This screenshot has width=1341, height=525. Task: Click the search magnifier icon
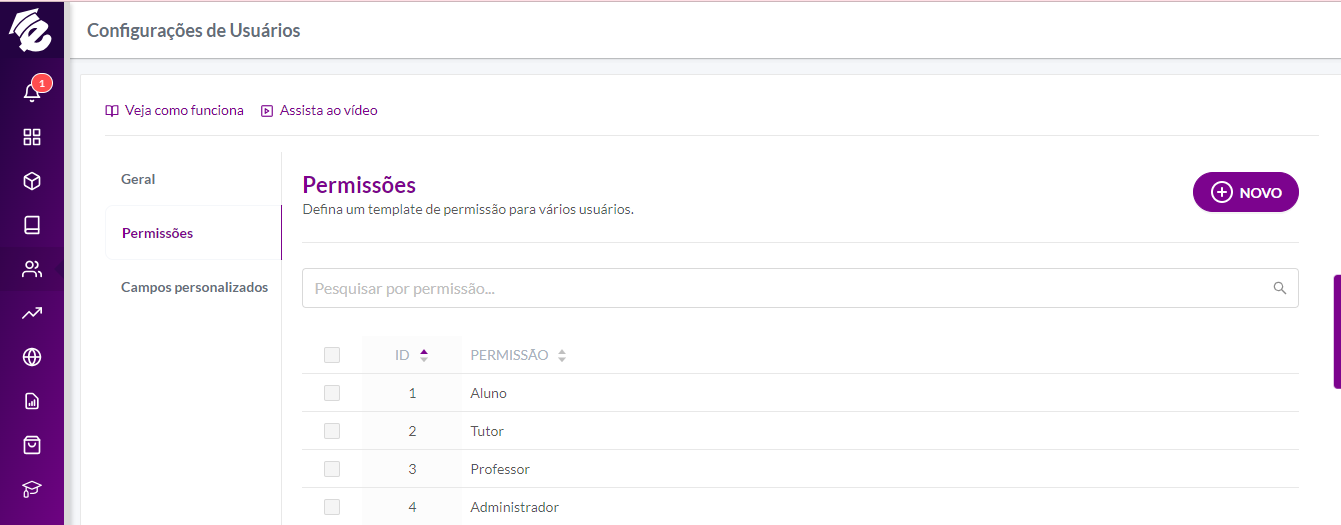(x=1279, y=288)
